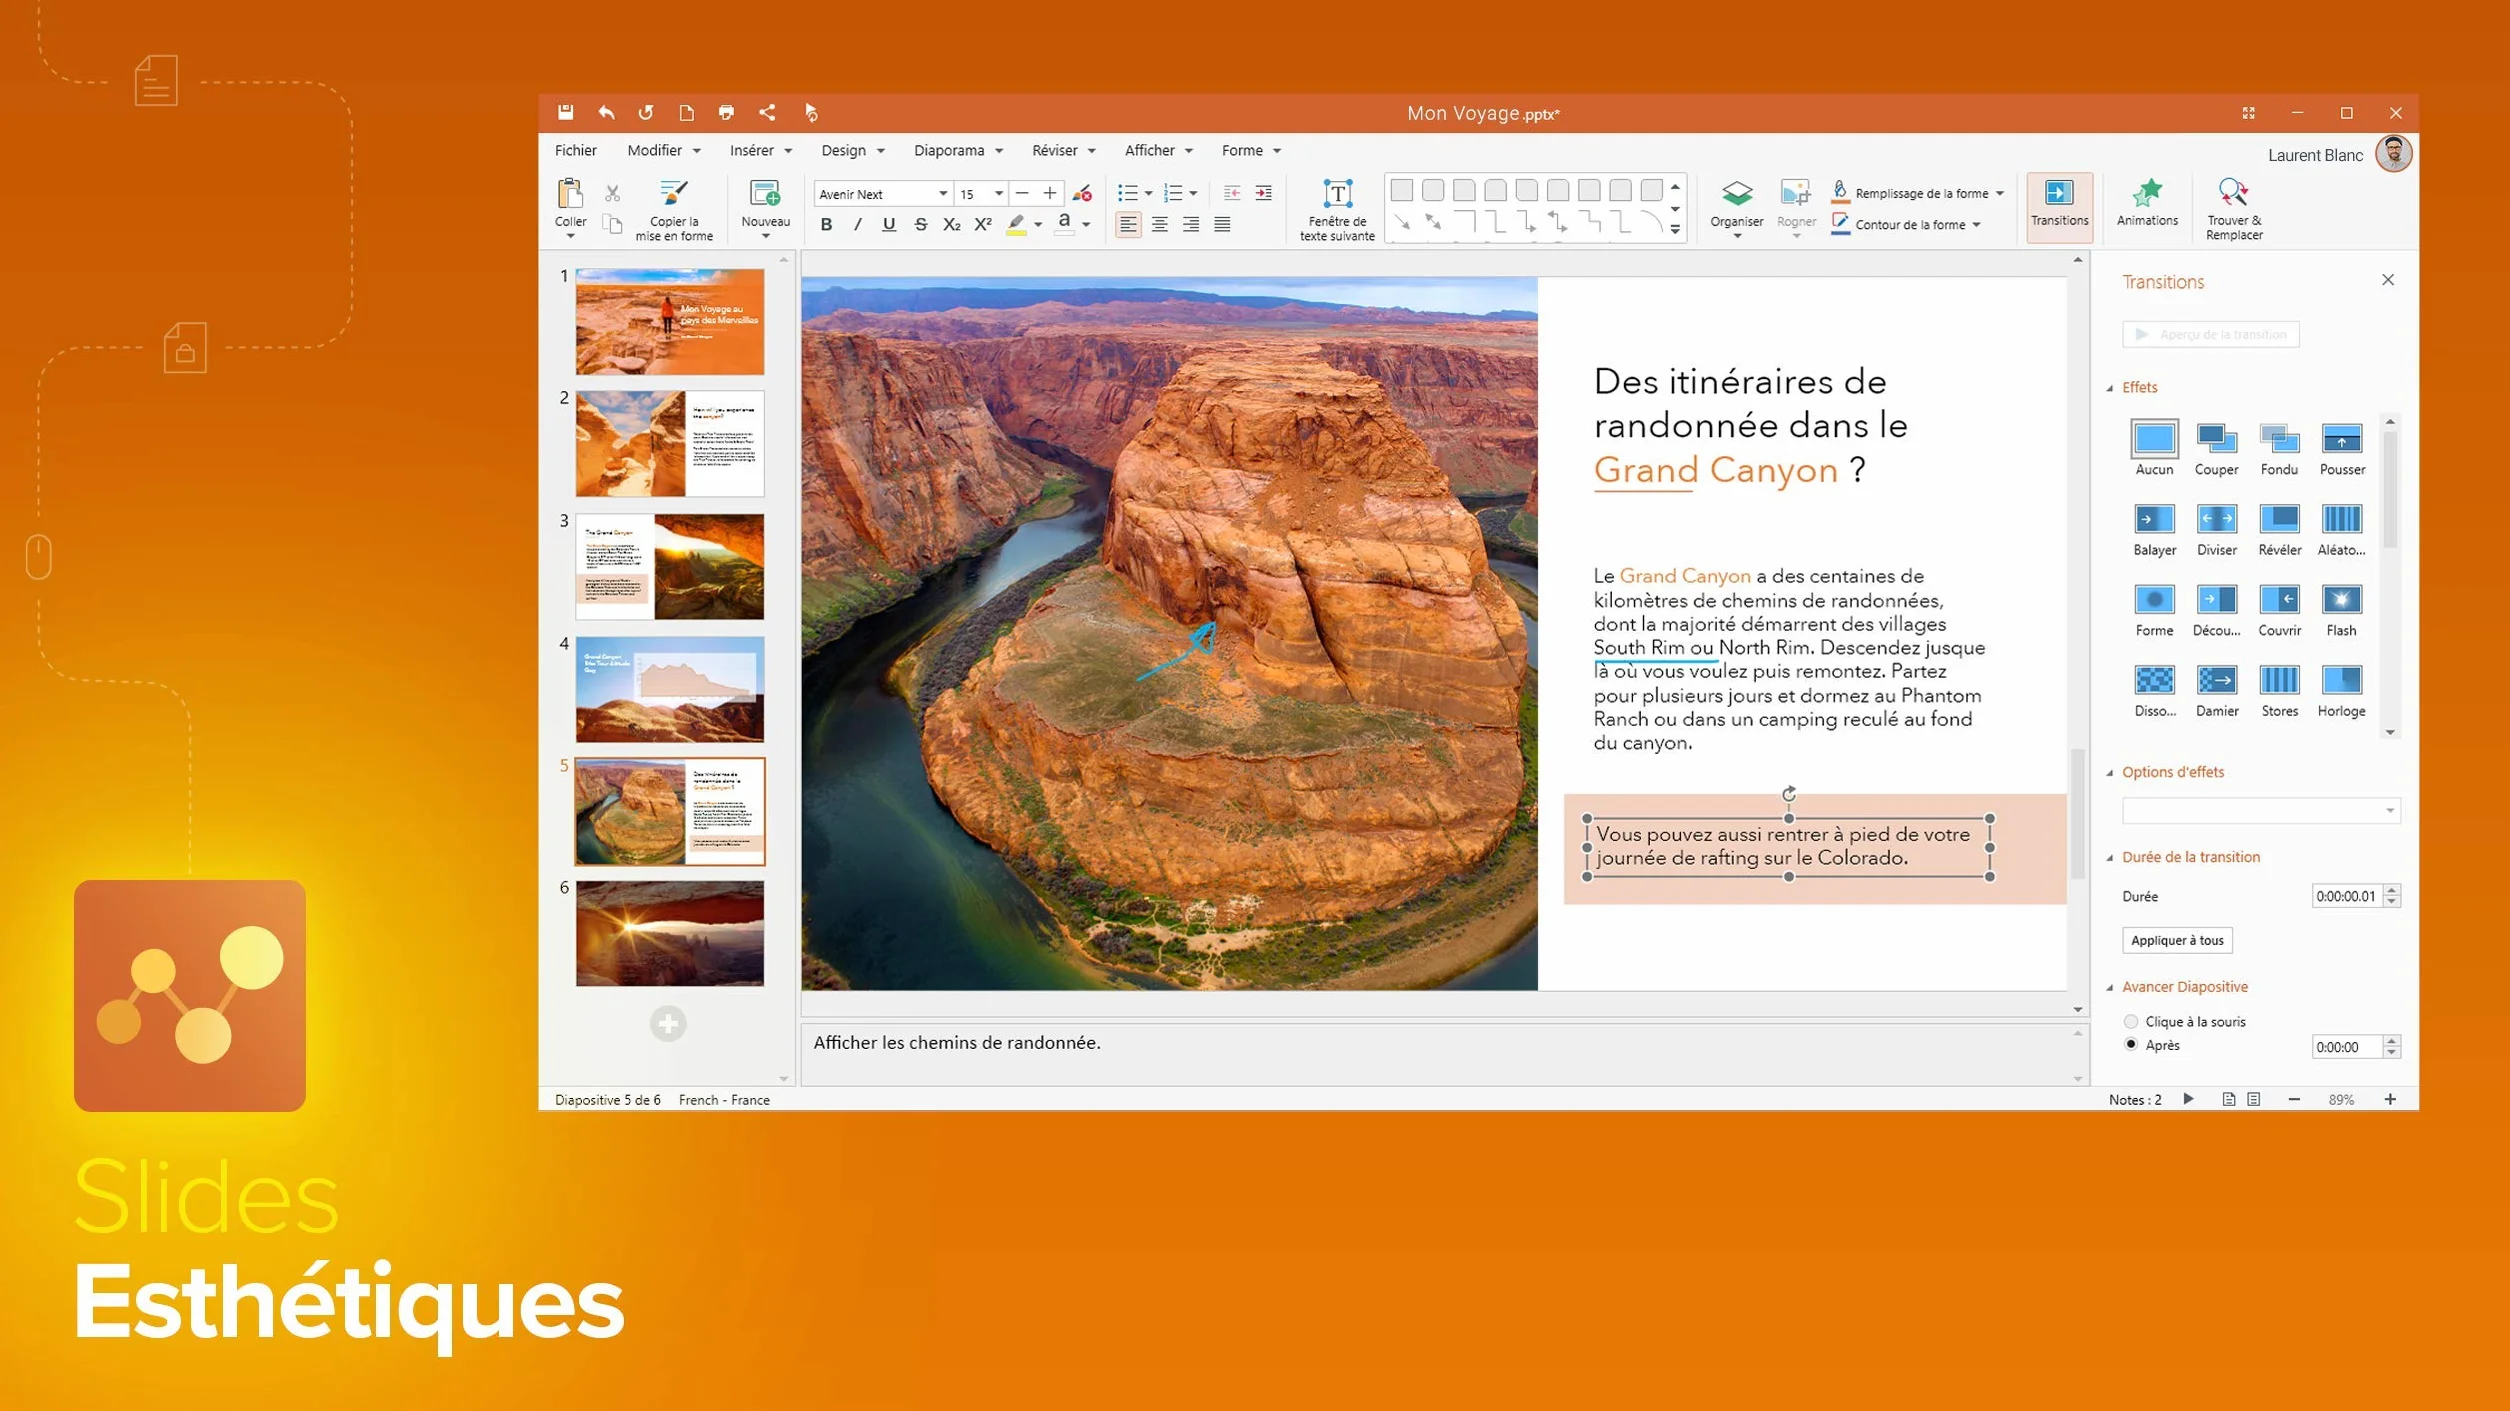Viewport: 2510px width, 1411px height.
Task: Select Clique à la souris option
Action: tap(2131, 1021)
